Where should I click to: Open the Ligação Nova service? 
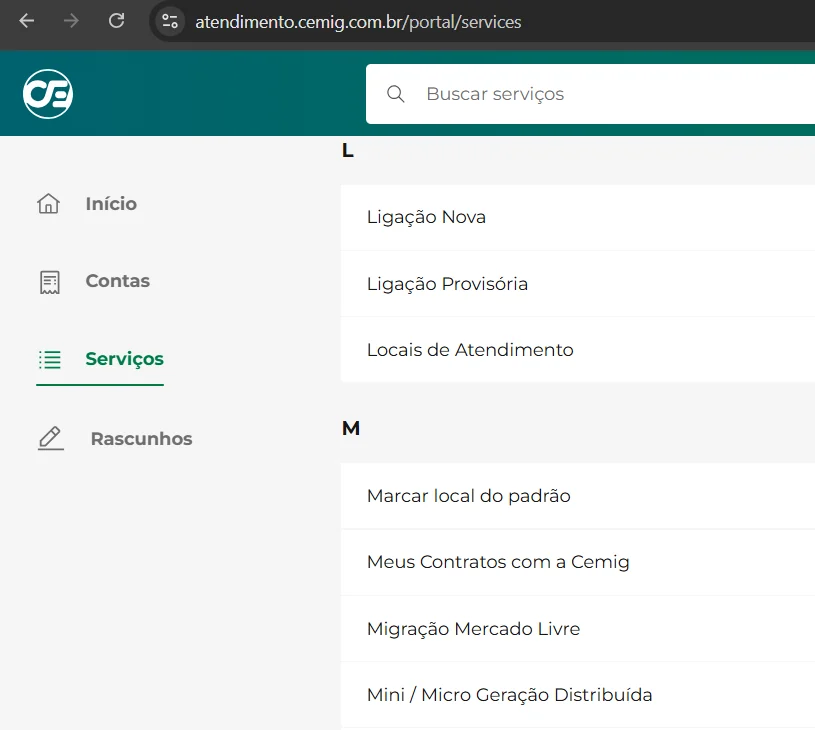(577, 217)
